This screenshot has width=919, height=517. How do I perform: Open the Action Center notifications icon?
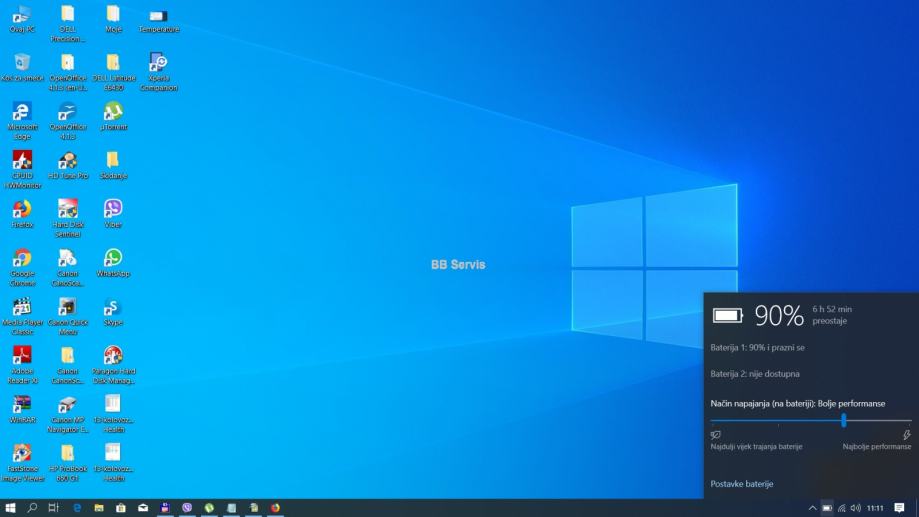(x=900, y=508)
